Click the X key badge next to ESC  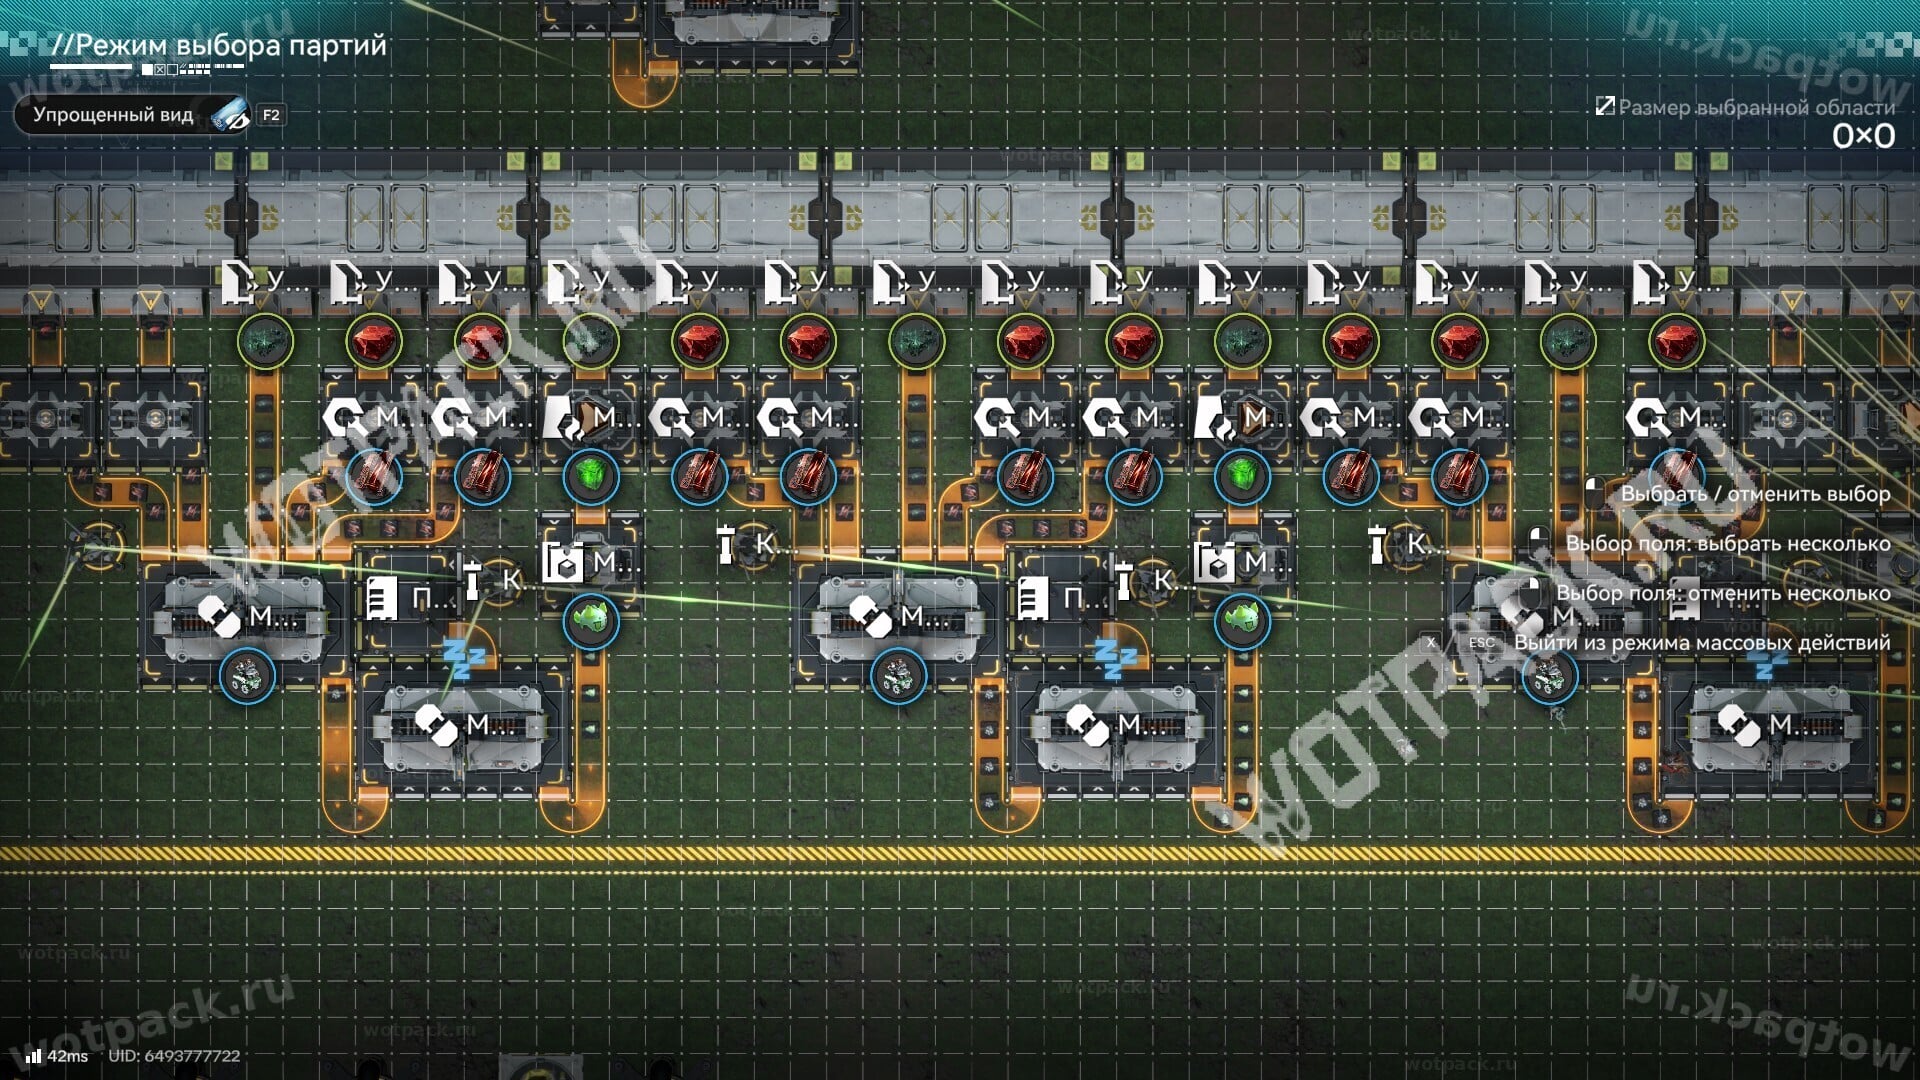tap(1431, 643)
